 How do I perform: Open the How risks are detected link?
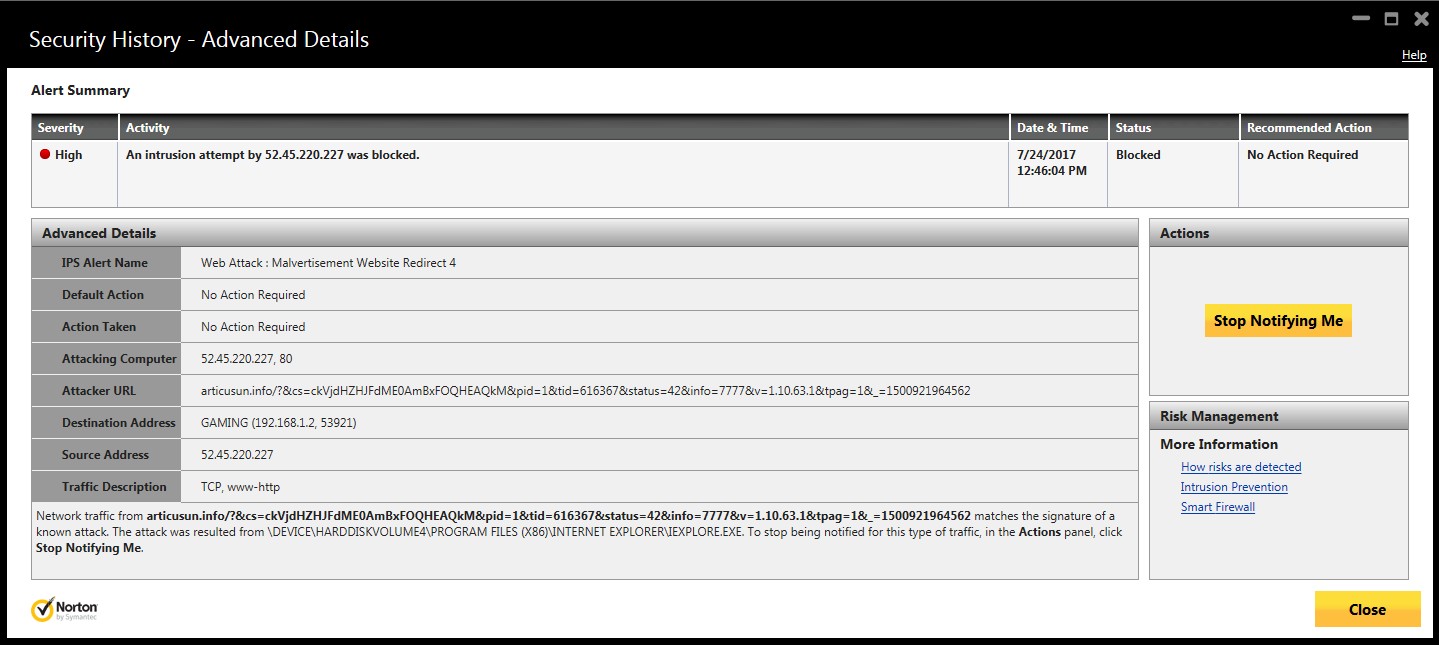pyautogui.click(x=1241, y=467)
